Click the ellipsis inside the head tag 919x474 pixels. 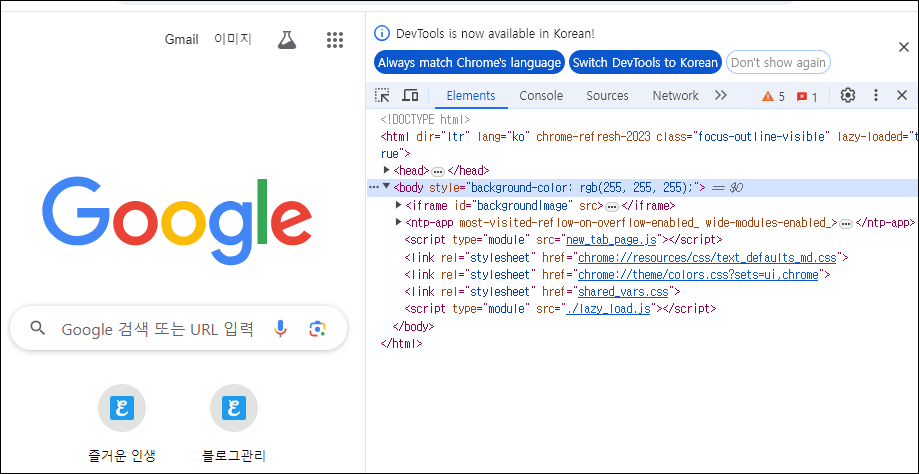(x=438, y=172)
